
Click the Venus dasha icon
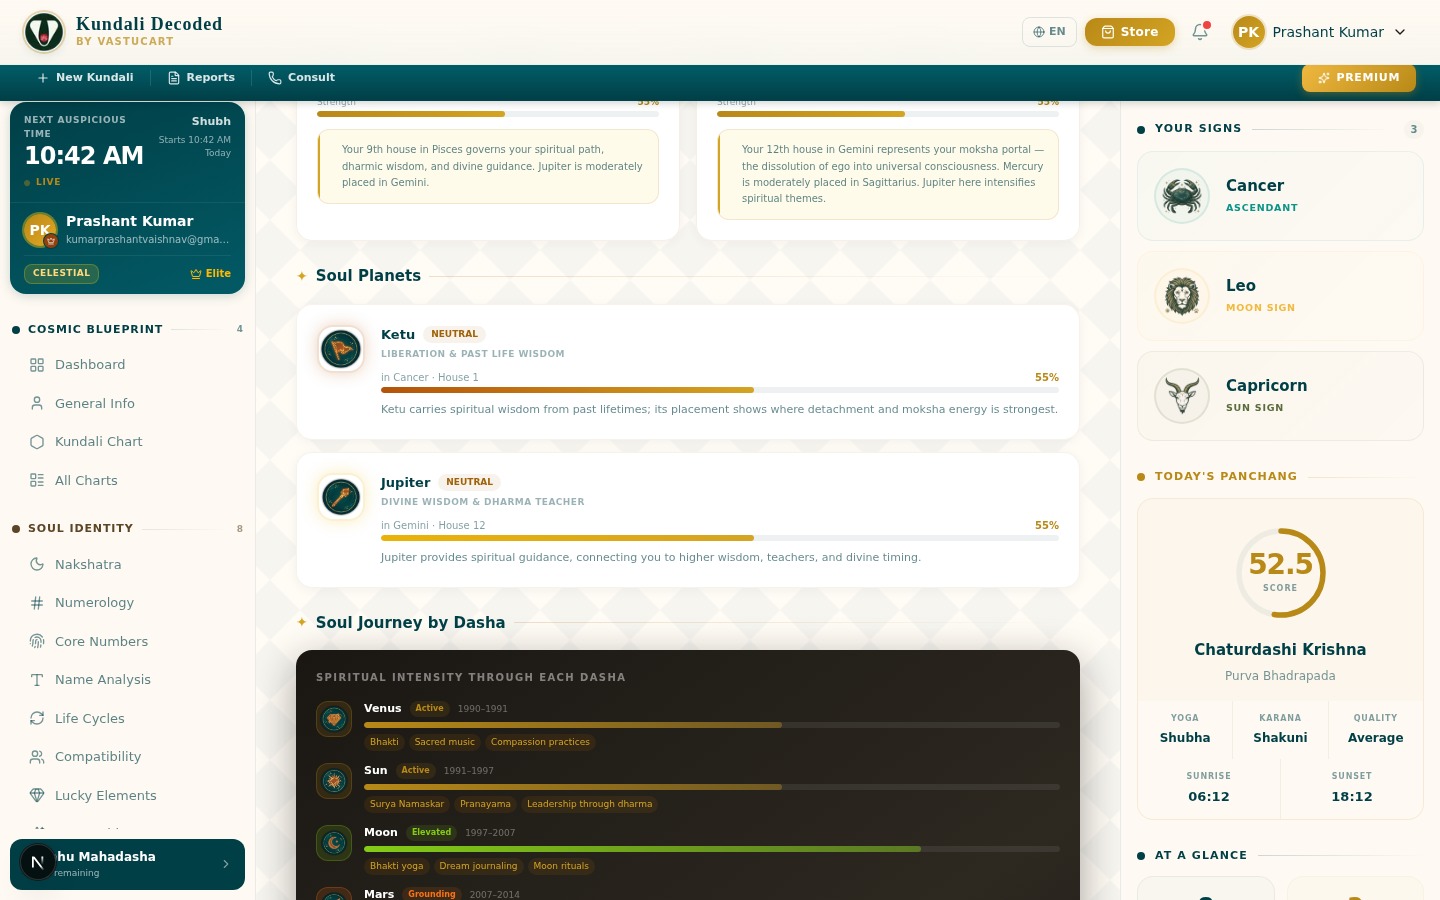click(334, 719)
